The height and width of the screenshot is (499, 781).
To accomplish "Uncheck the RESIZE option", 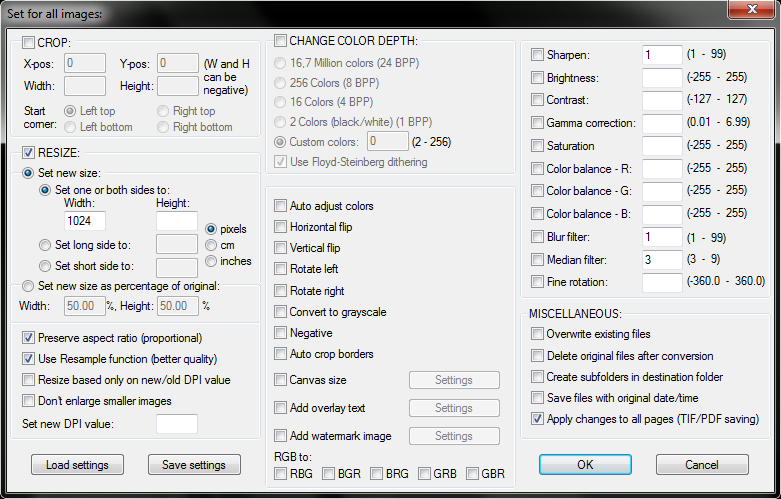I will pos(28,152).
